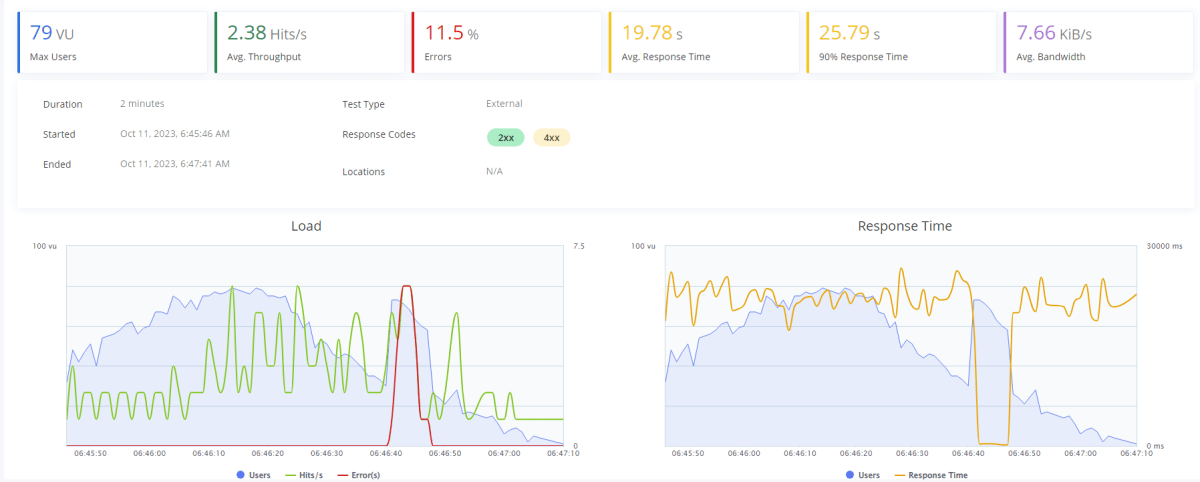Select the 4xx response code badge
Image resolution: width=1200 pixels, height=482 pixels.
tap(551, 138)
